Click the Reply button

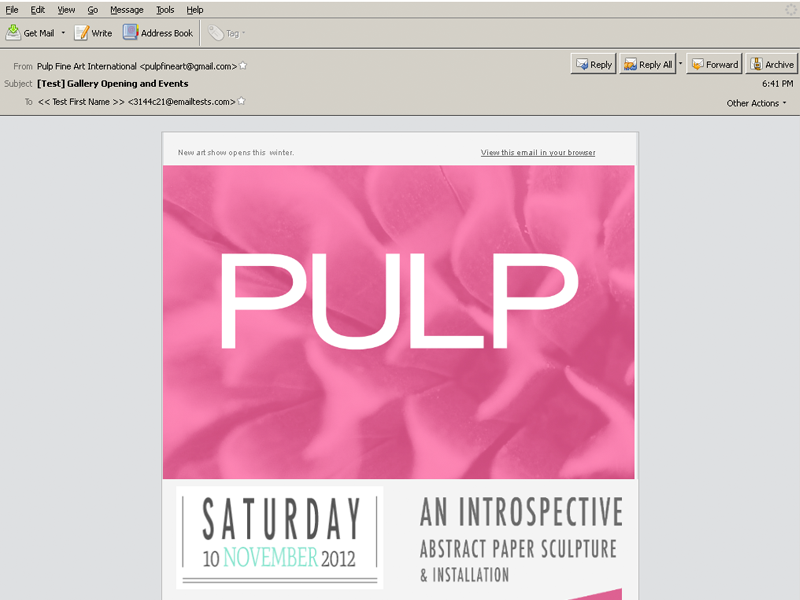pyautogui.click(x=593, y=64)
